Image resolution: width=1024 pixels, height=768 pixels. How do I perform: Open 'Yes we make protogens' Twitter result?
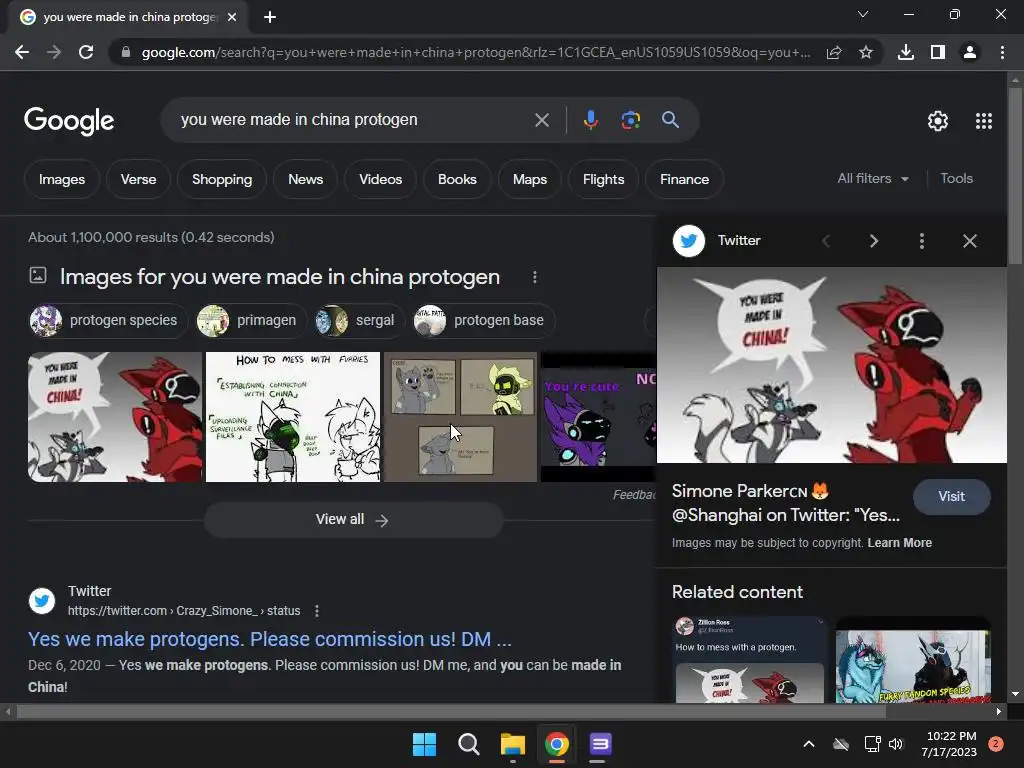270,639
